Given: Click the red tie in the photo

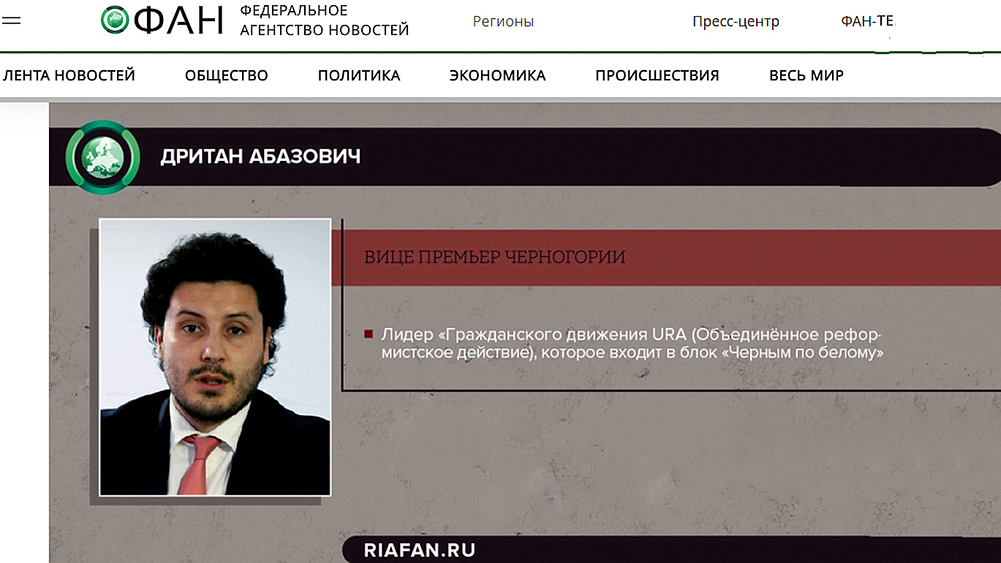Looking at the screenshot, I should pyautogui.click(x=199, y=465).
